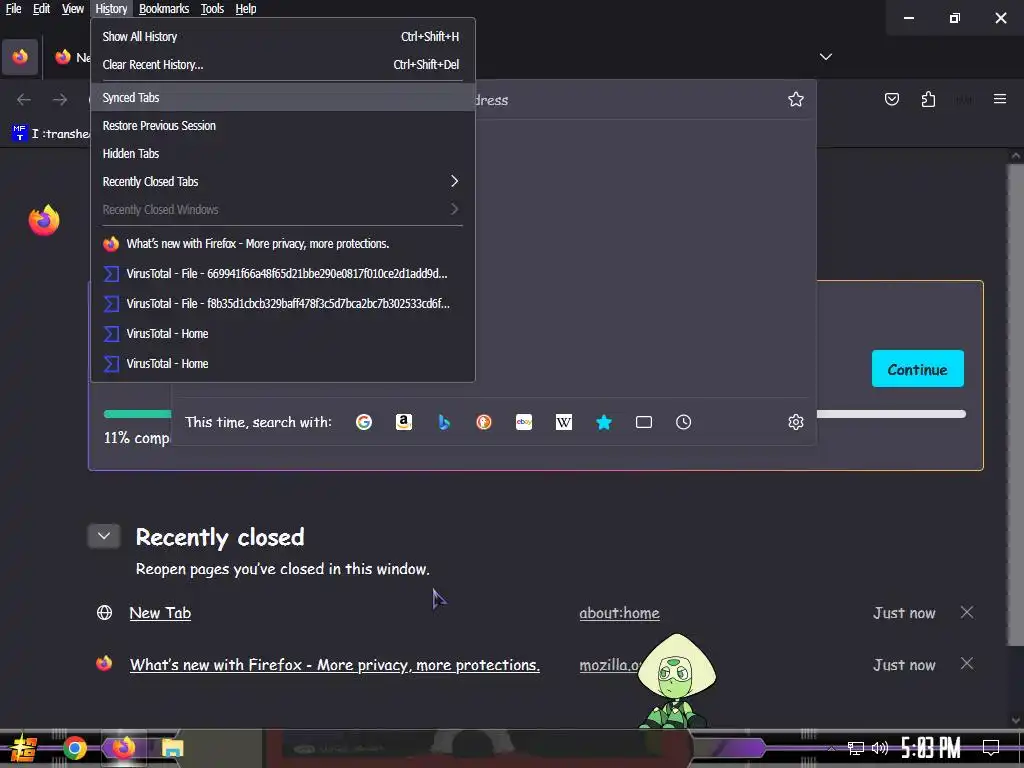Image resolution: width=1024 pixels, height=768 pixels.
Task: Expand Recently Closed Tabs submenu
Action: 281,182
